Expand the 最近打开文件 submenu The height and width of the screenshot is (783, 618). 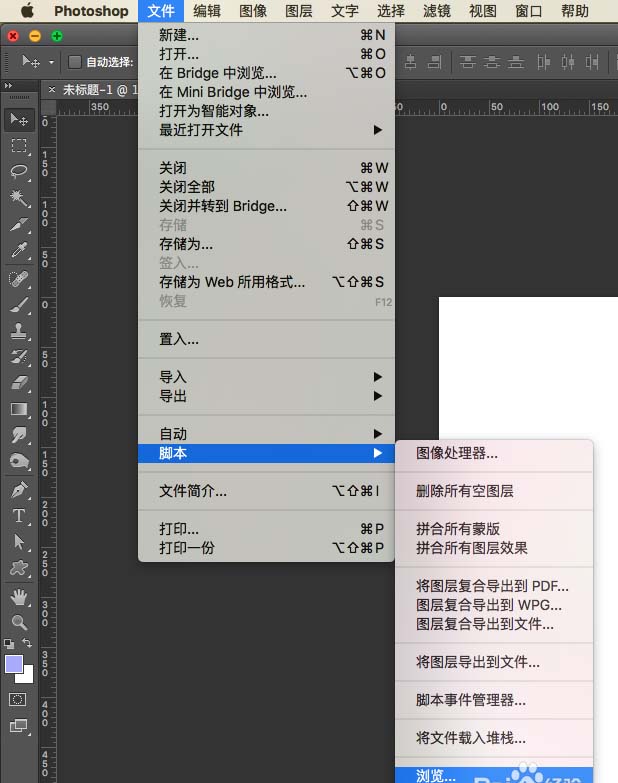click(x=266, y=130)
